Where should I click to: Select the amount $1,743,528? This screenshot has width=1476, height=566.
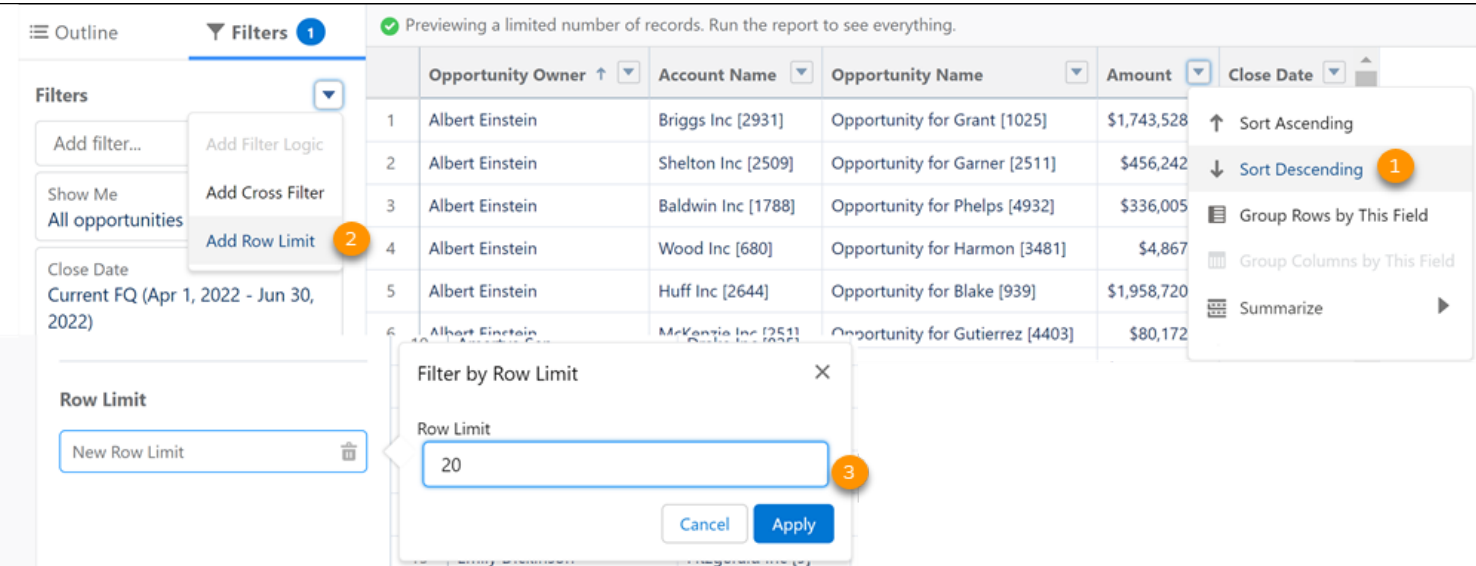click(x=1147, y=120)
